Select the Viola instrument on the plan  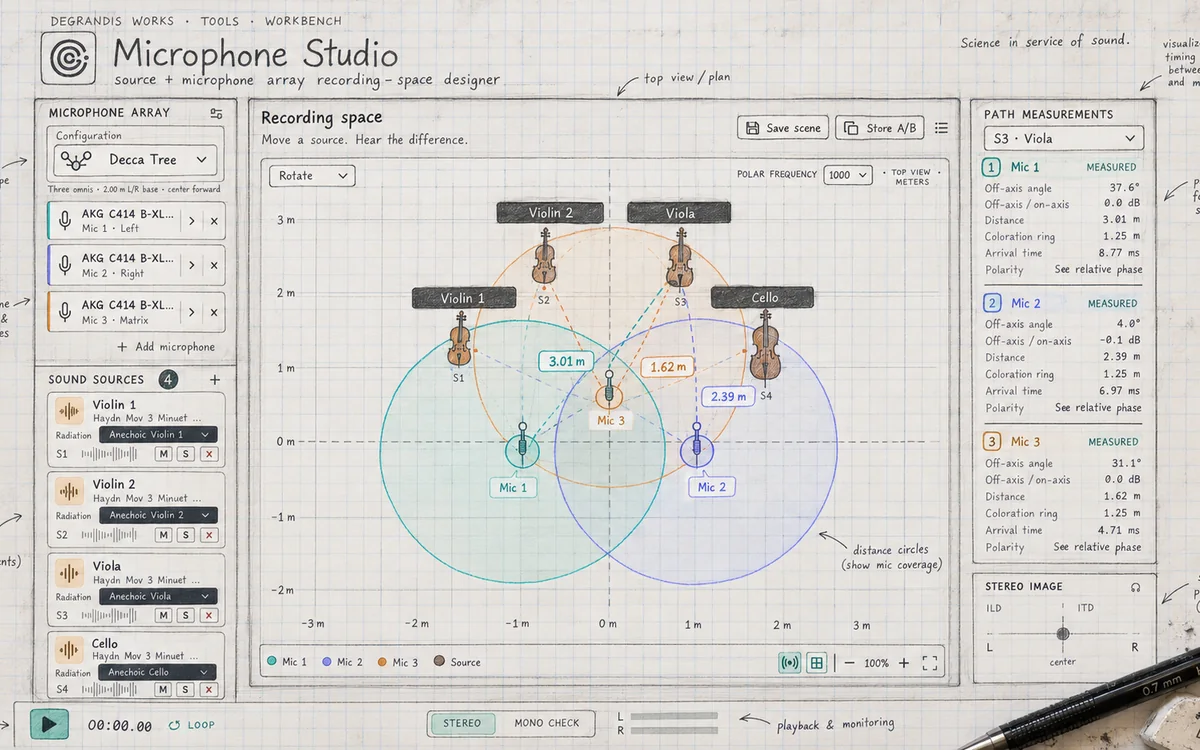(680, 258)
